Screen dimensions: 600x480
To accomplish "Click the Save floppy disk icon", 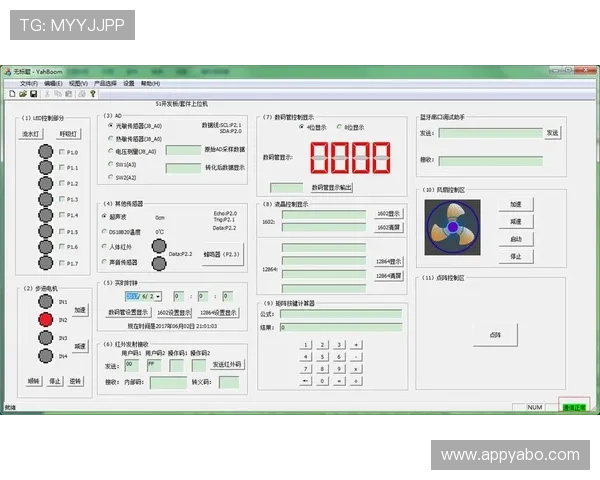I will pyautogui.click(x=32, y=94).
